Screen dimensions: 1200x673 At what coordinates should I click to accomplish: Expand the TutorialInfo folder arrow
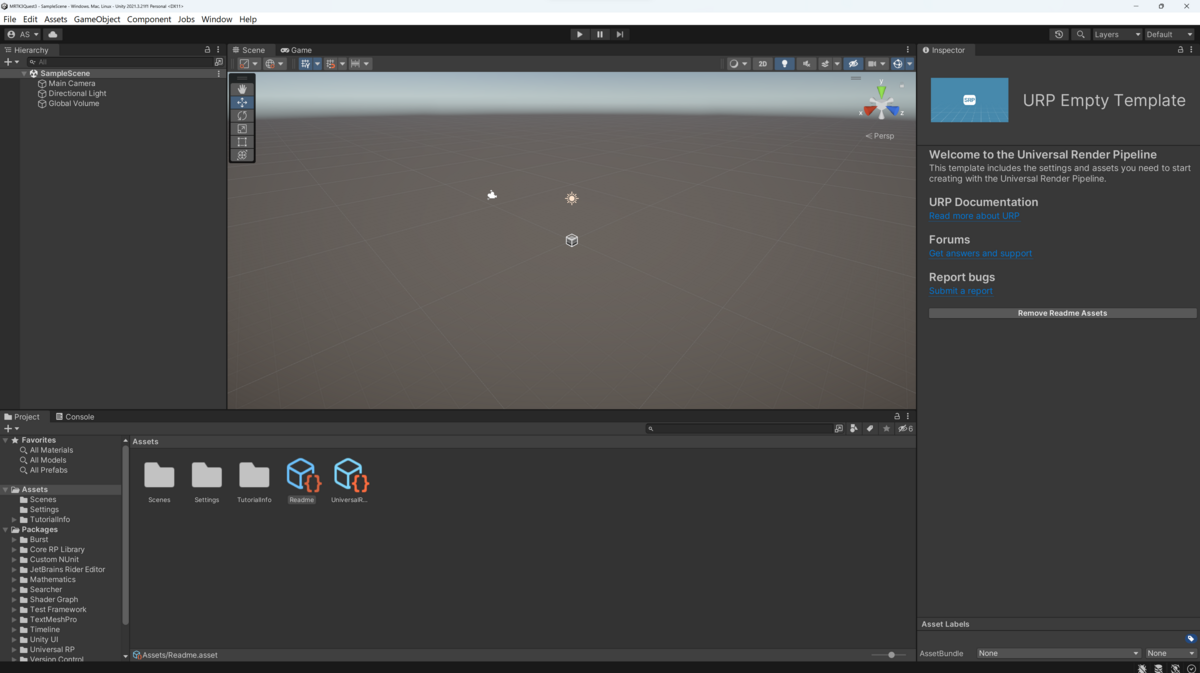click(14, 520)
